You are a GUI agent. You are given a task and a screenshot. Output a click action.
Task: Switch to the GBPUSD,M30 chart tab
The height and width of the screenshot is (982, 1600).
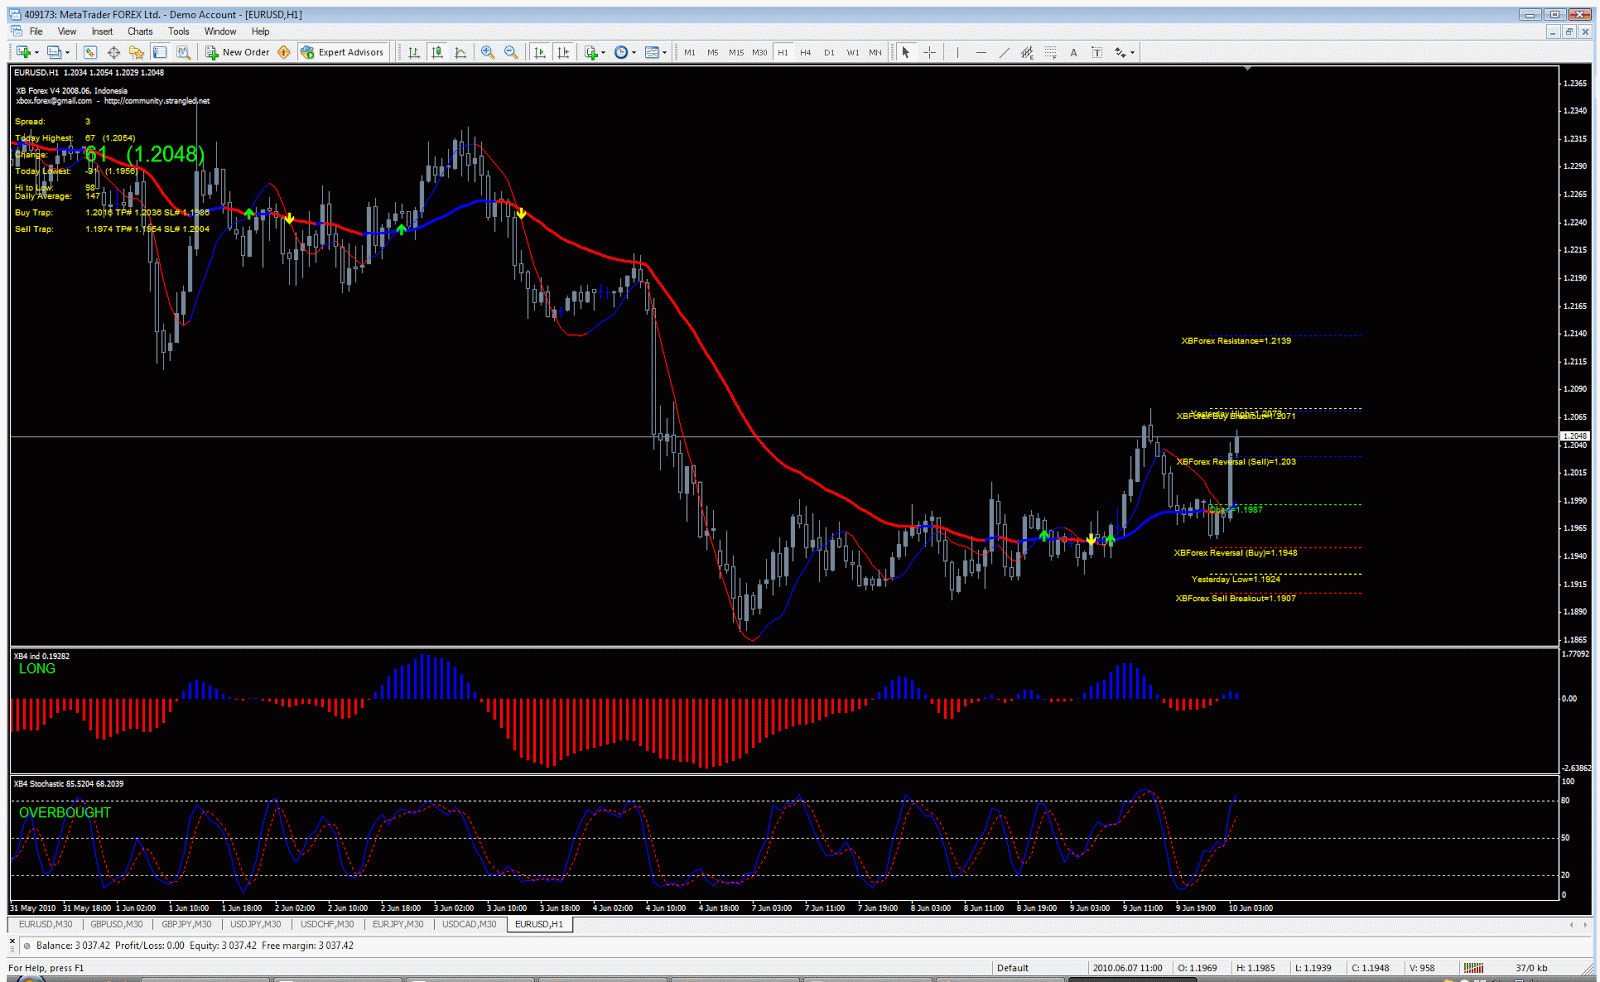116,924
